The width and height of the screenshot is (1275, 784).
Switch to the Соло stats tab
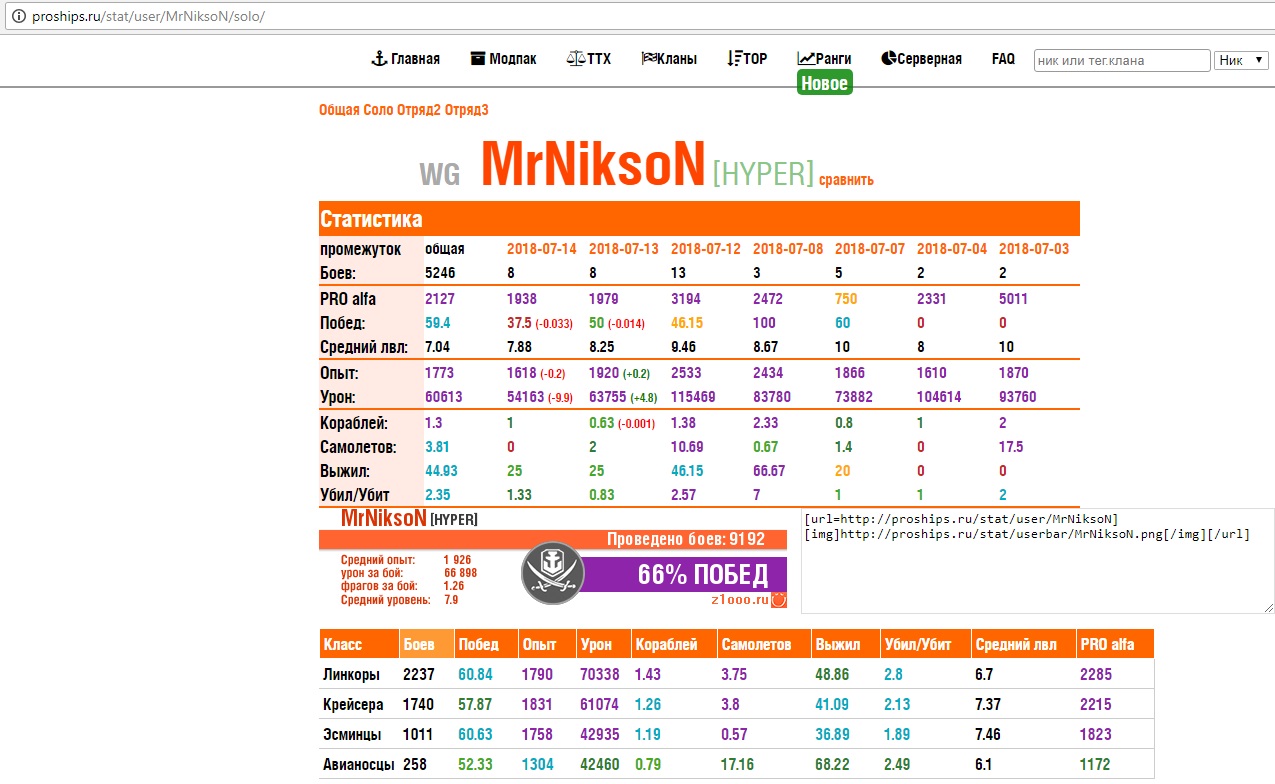click(x=378, y=110)
